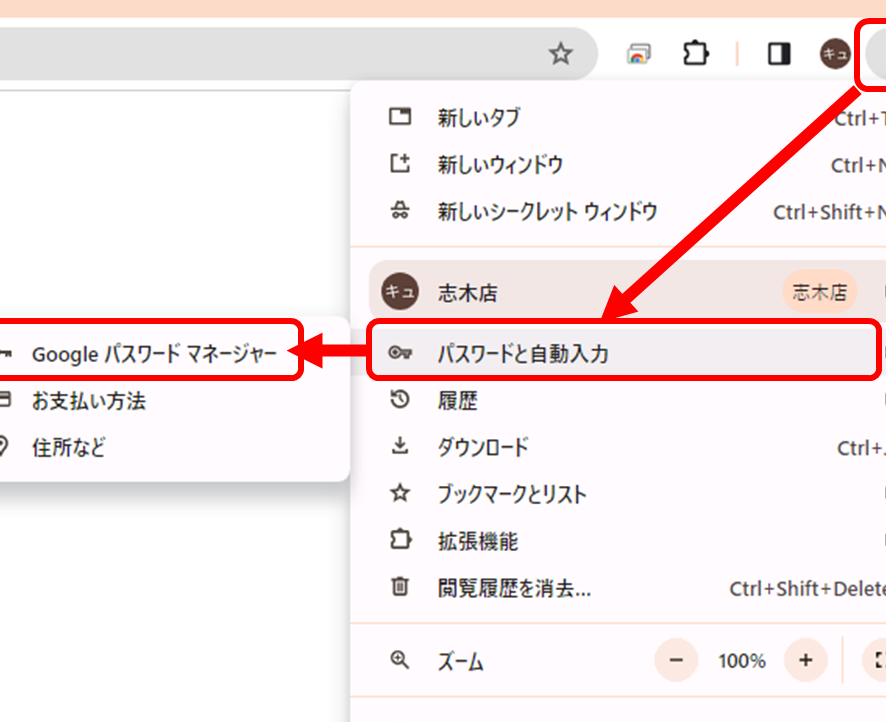Expand パスワードと自動入力 submenu

click(x=522, y=354)
